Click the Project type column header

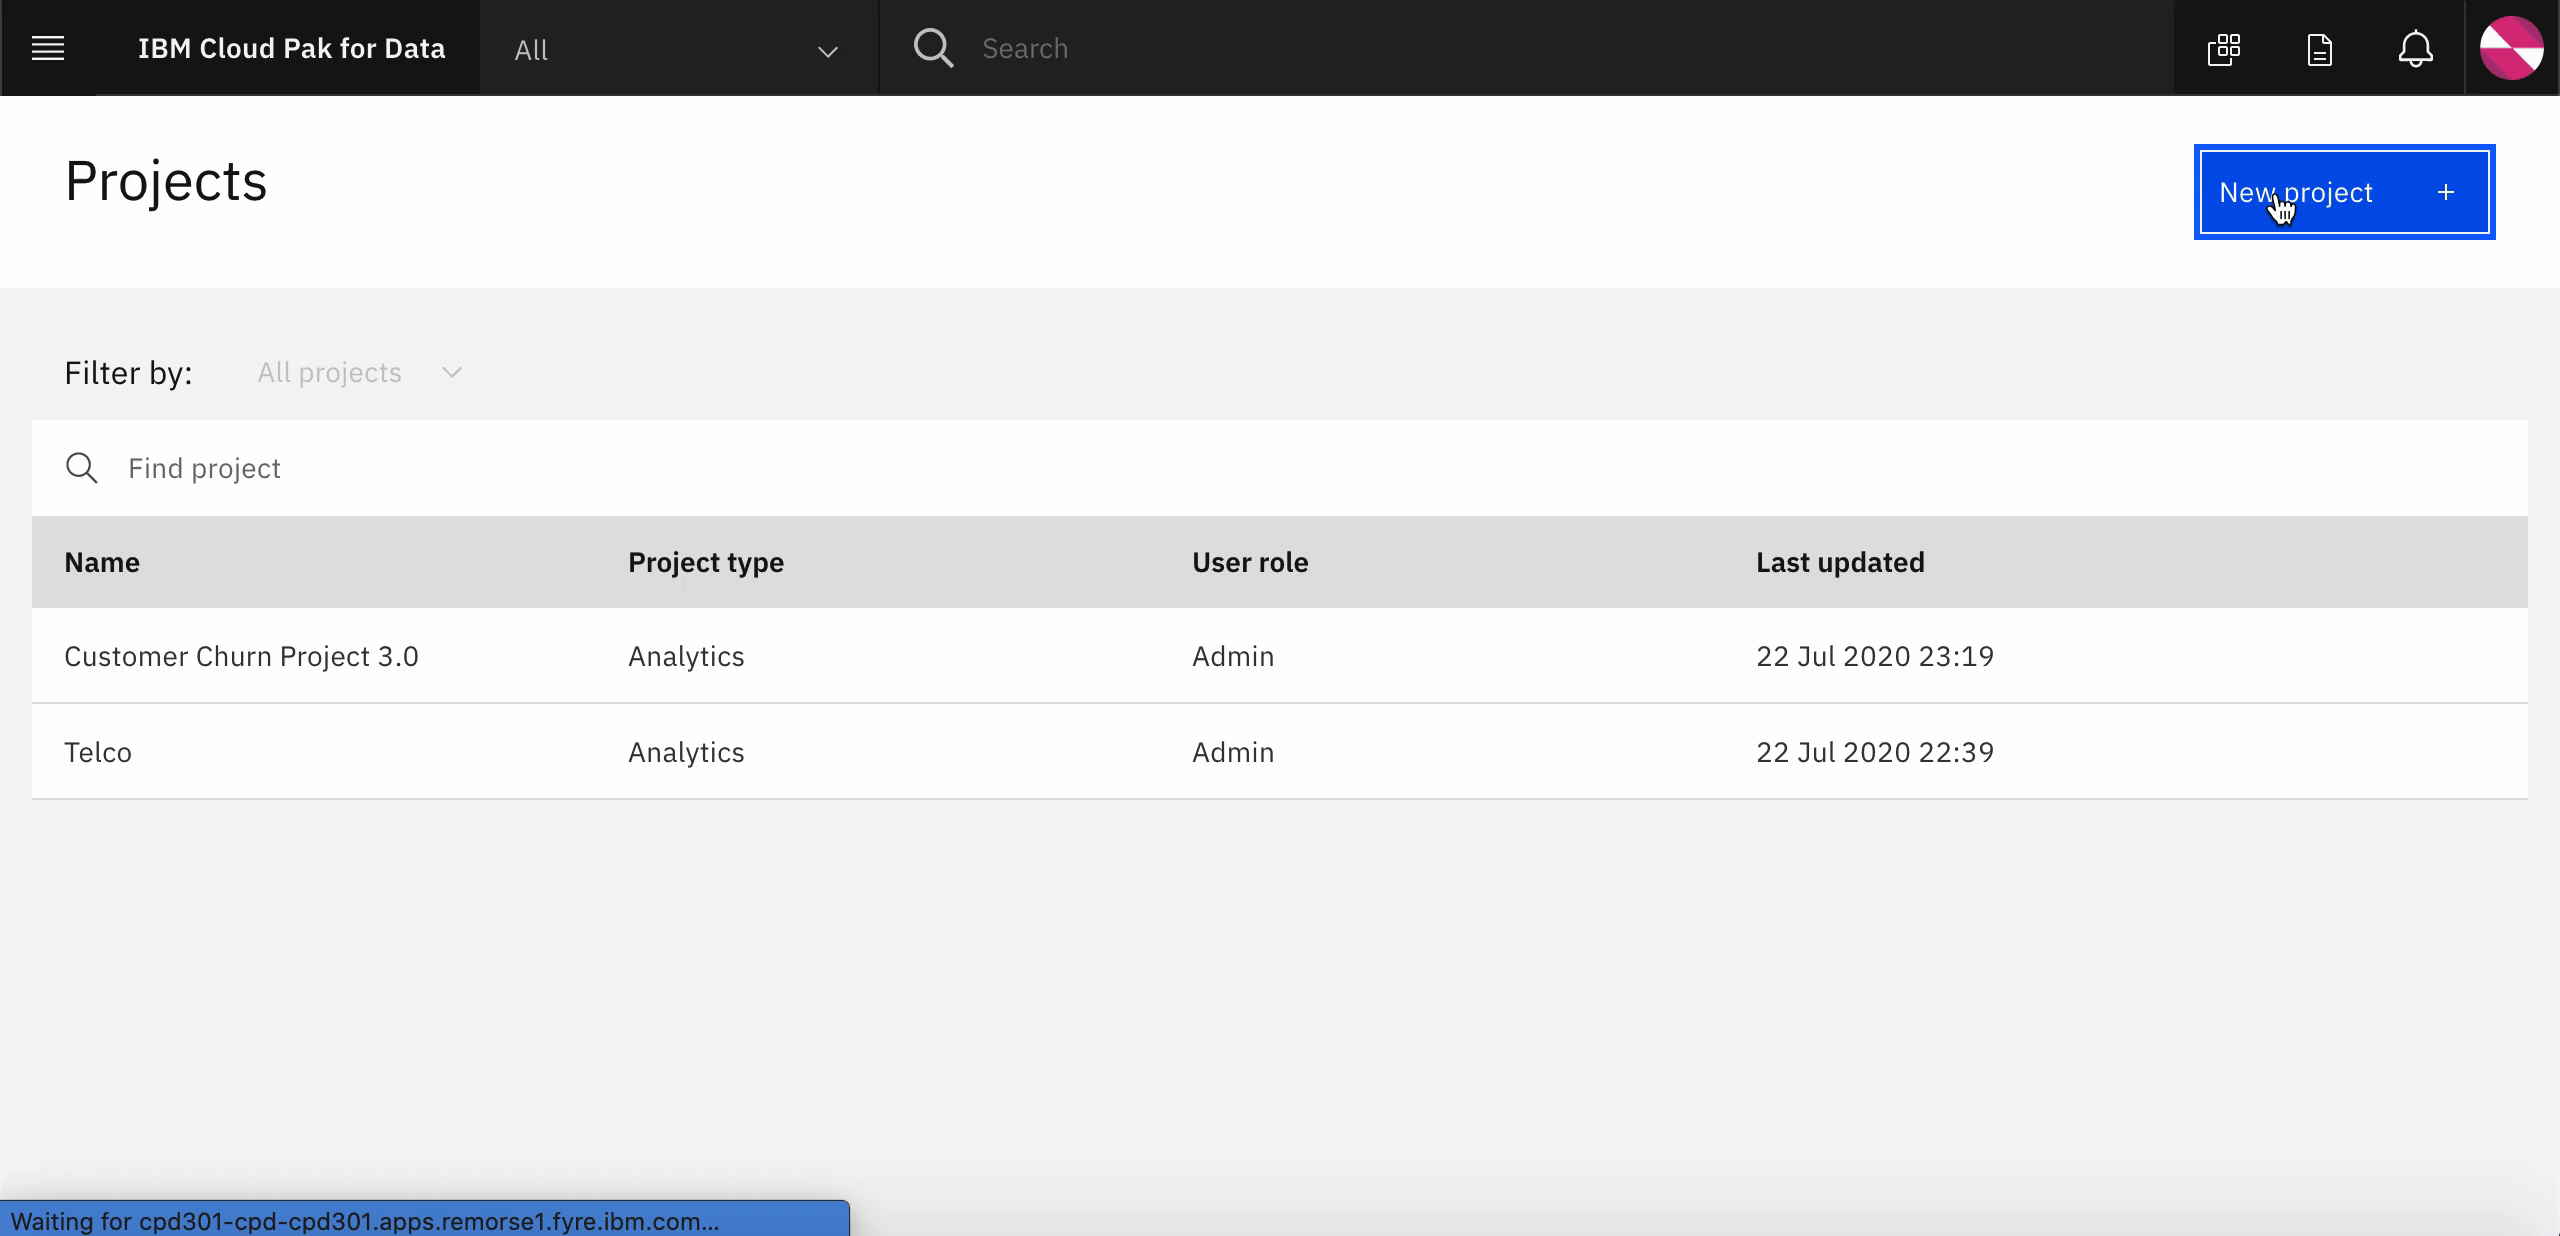coord(705,562)
